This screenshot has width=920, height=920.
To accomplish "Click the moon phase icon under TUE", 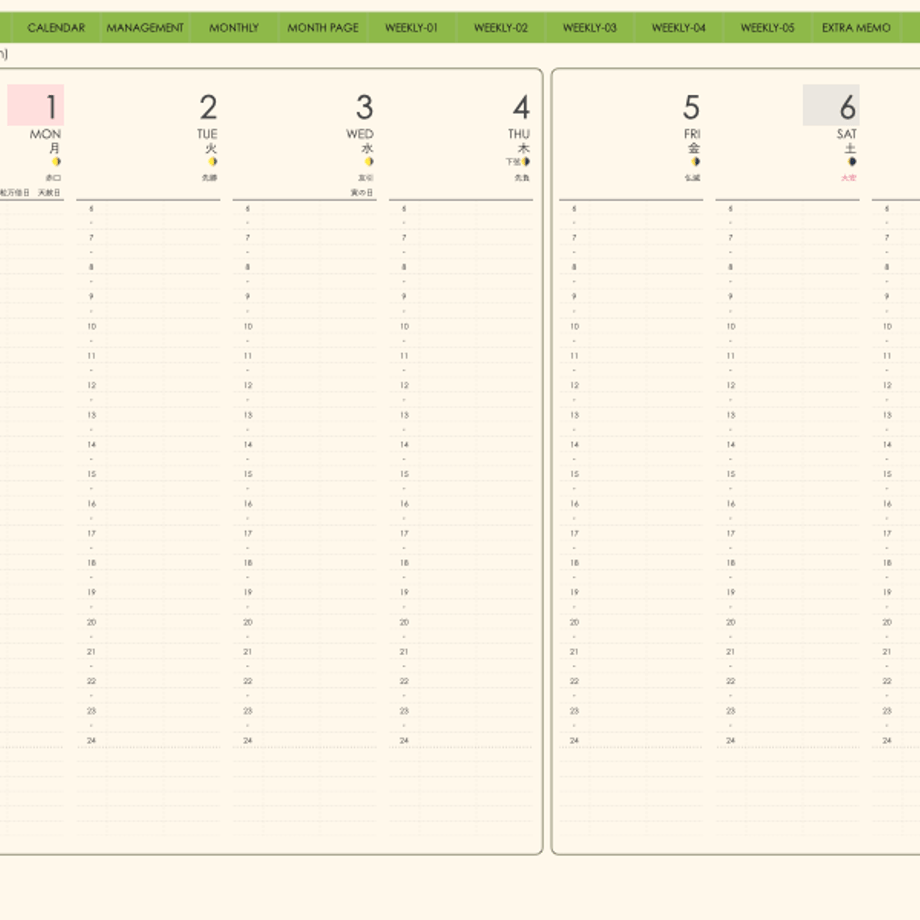I will pos(213,161).
